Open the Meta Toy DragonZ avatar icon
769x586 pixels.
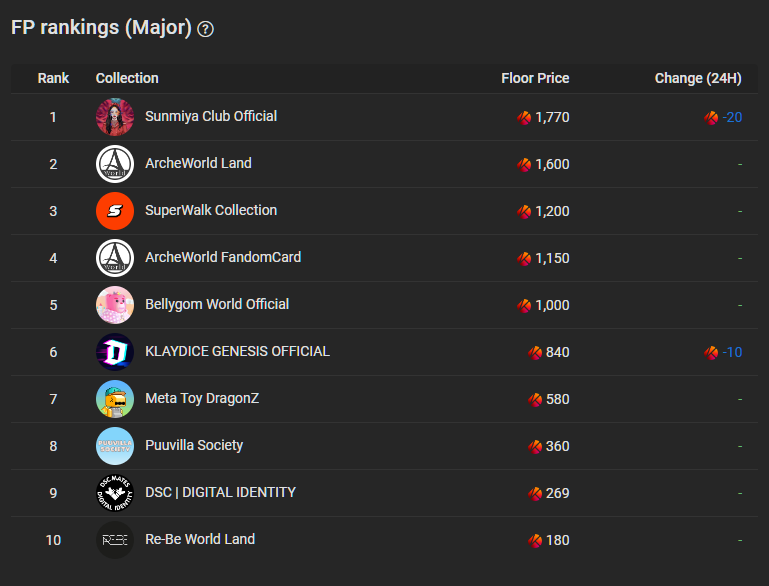coord(115,399)
